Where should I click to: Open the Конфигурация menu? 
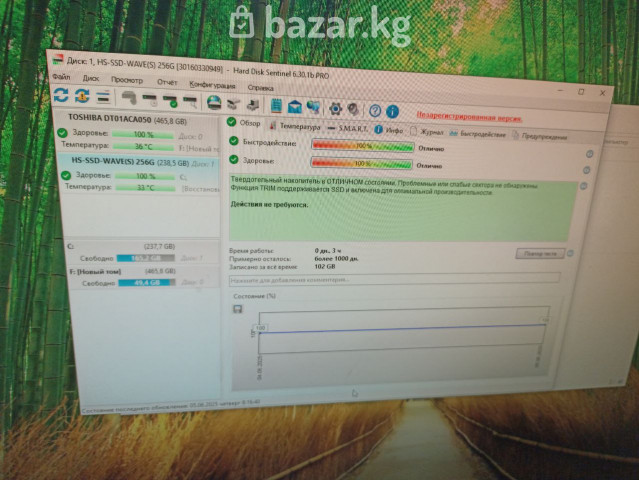211,85
